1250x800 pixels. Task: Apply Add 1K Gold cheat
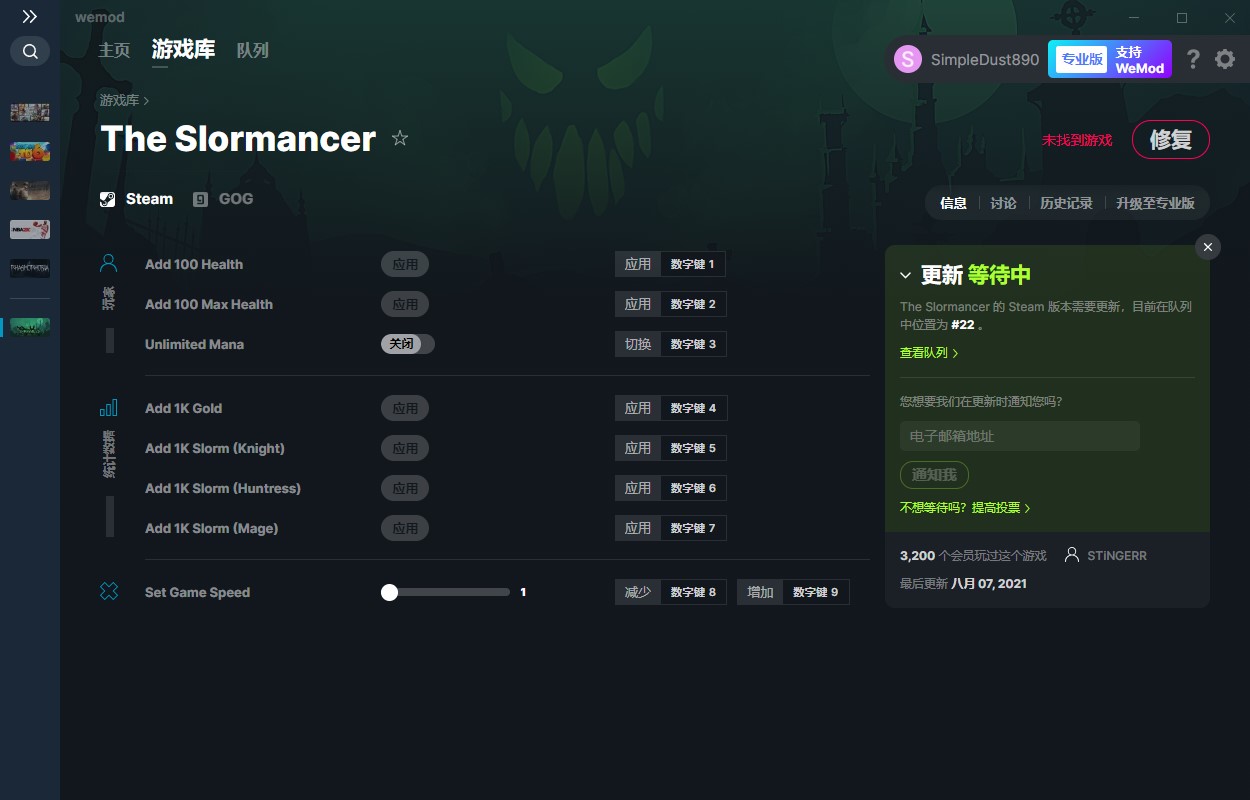405,408
